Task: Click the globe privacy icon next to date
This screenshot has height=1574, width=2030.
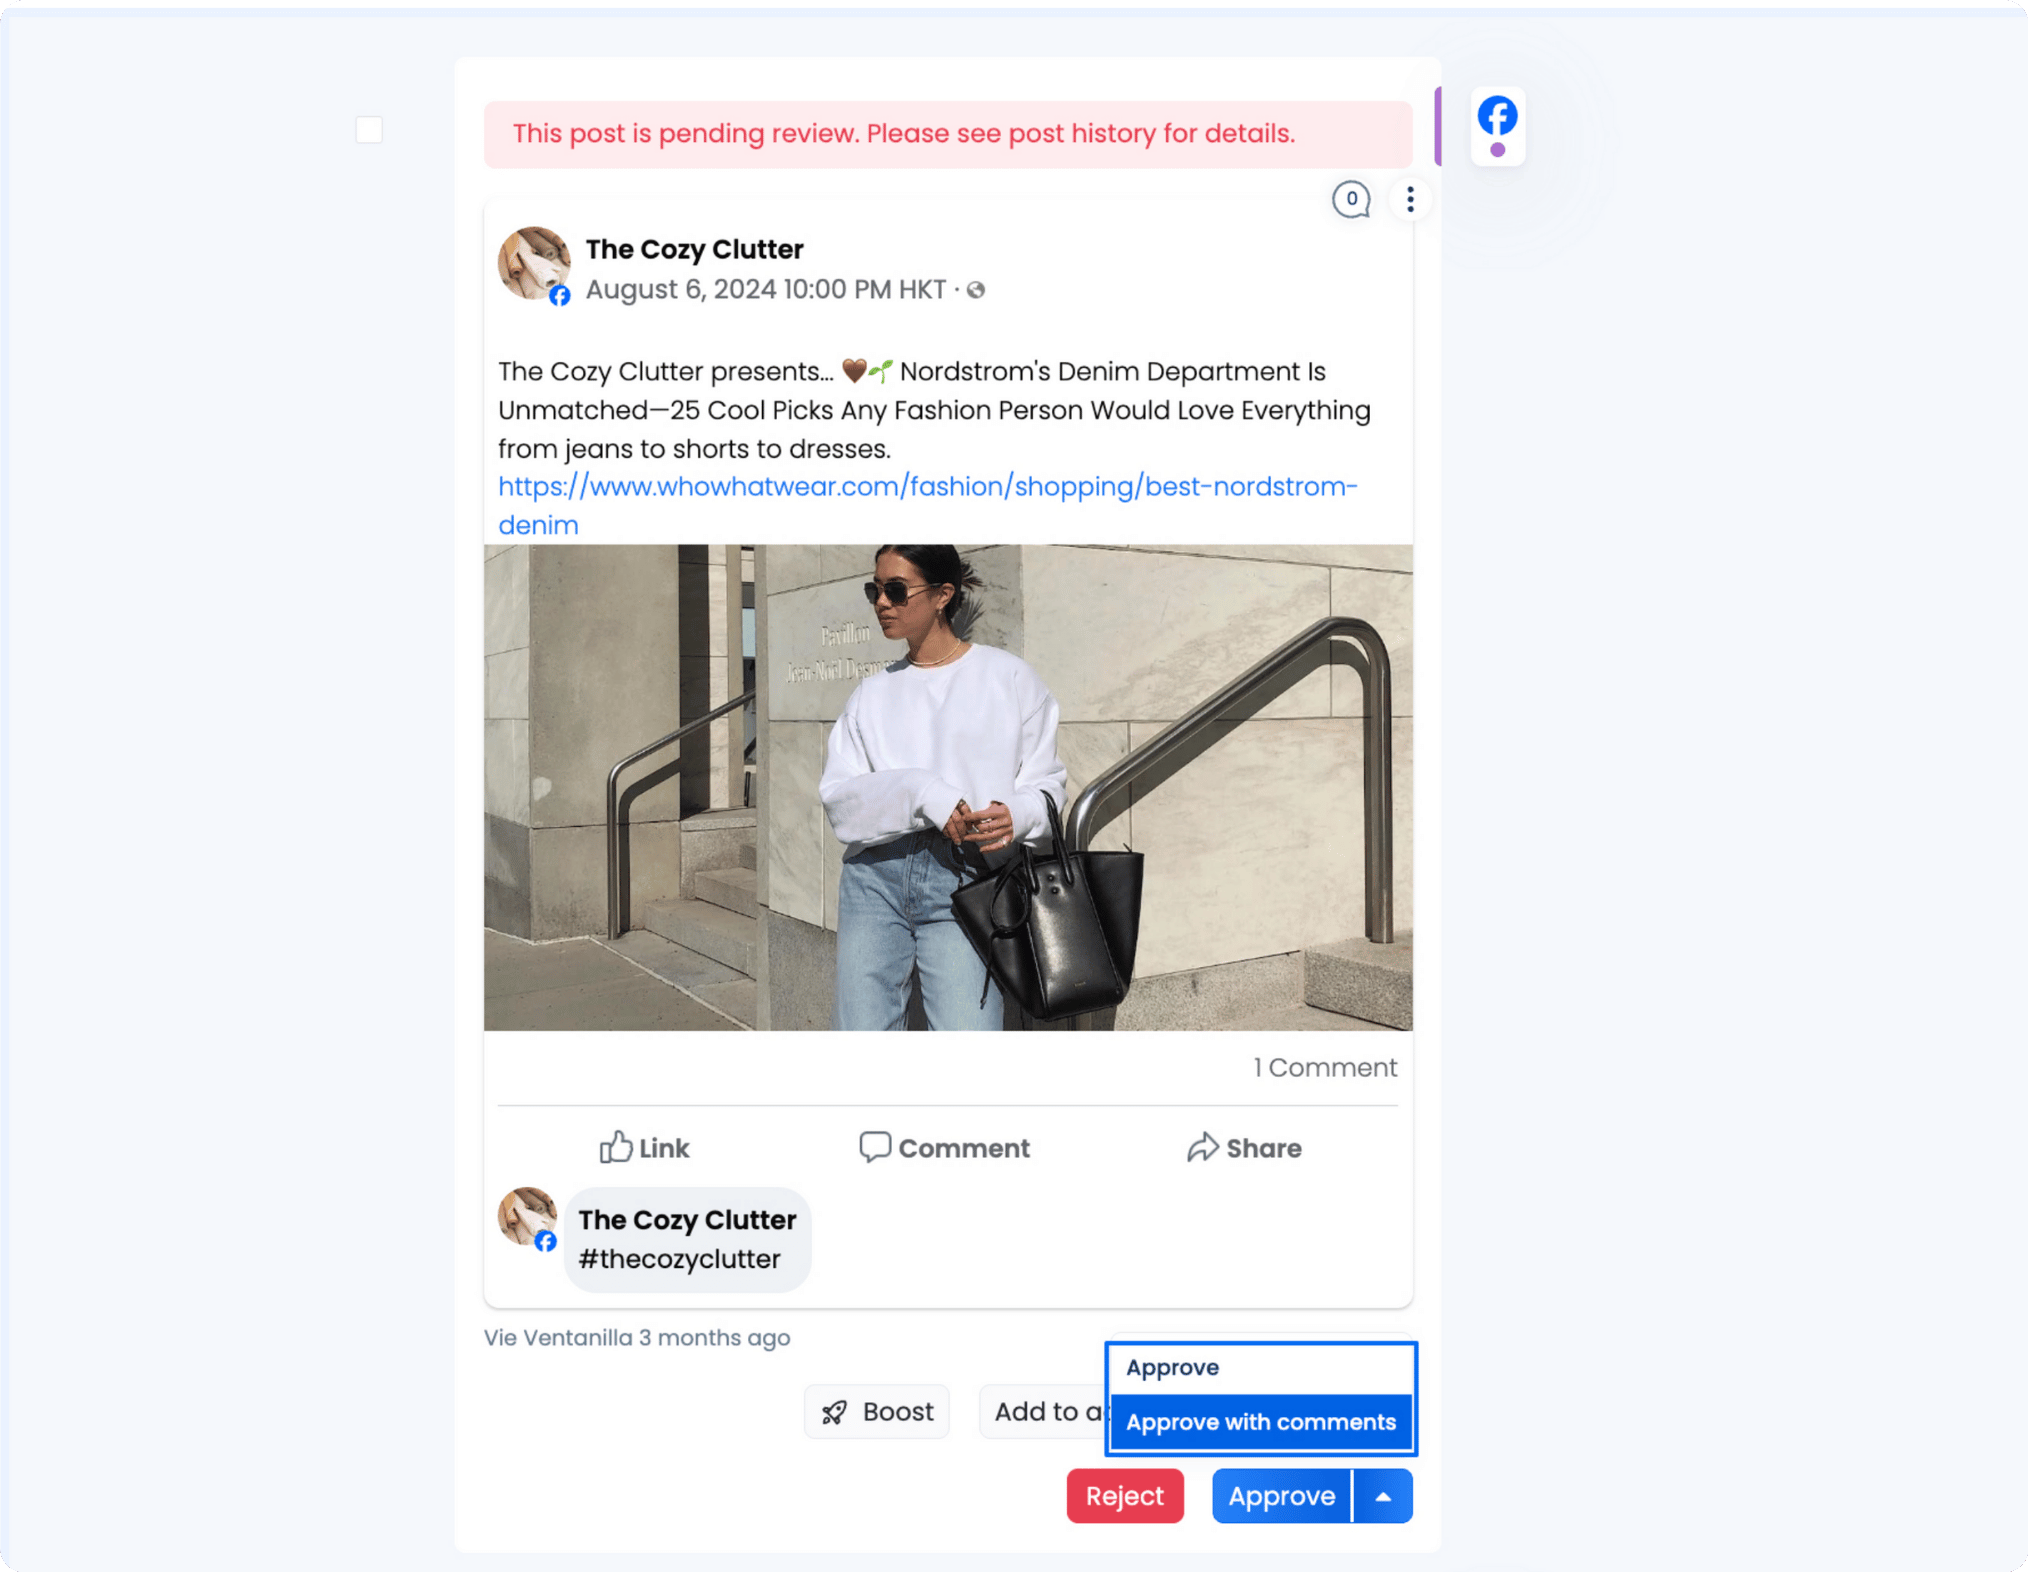Action: coord(977,289)
